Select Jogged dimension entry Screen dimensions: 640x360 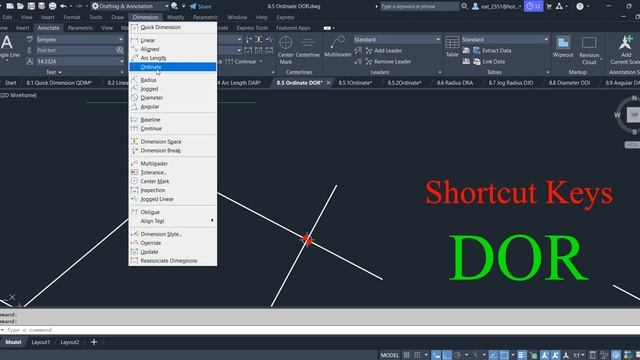pos(173,89)
